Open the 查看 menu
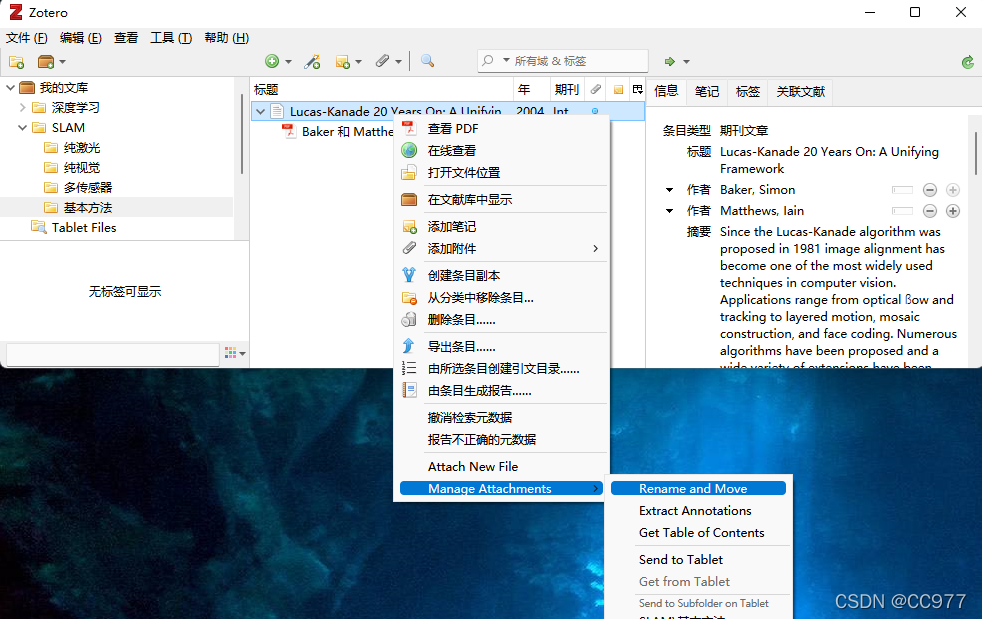Viewport: 982px width, 619px height. (x=126, y=38)
